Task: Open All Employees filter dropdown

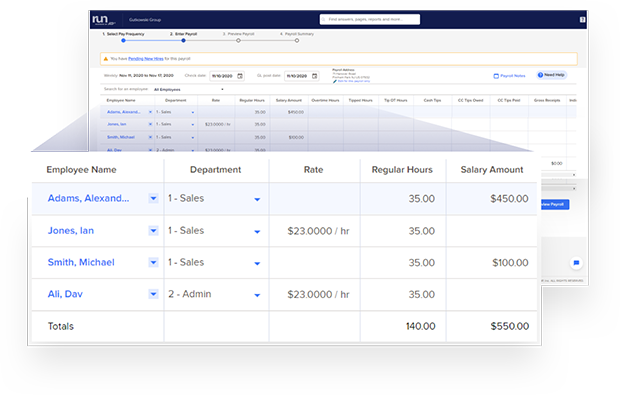Action: 189,89
